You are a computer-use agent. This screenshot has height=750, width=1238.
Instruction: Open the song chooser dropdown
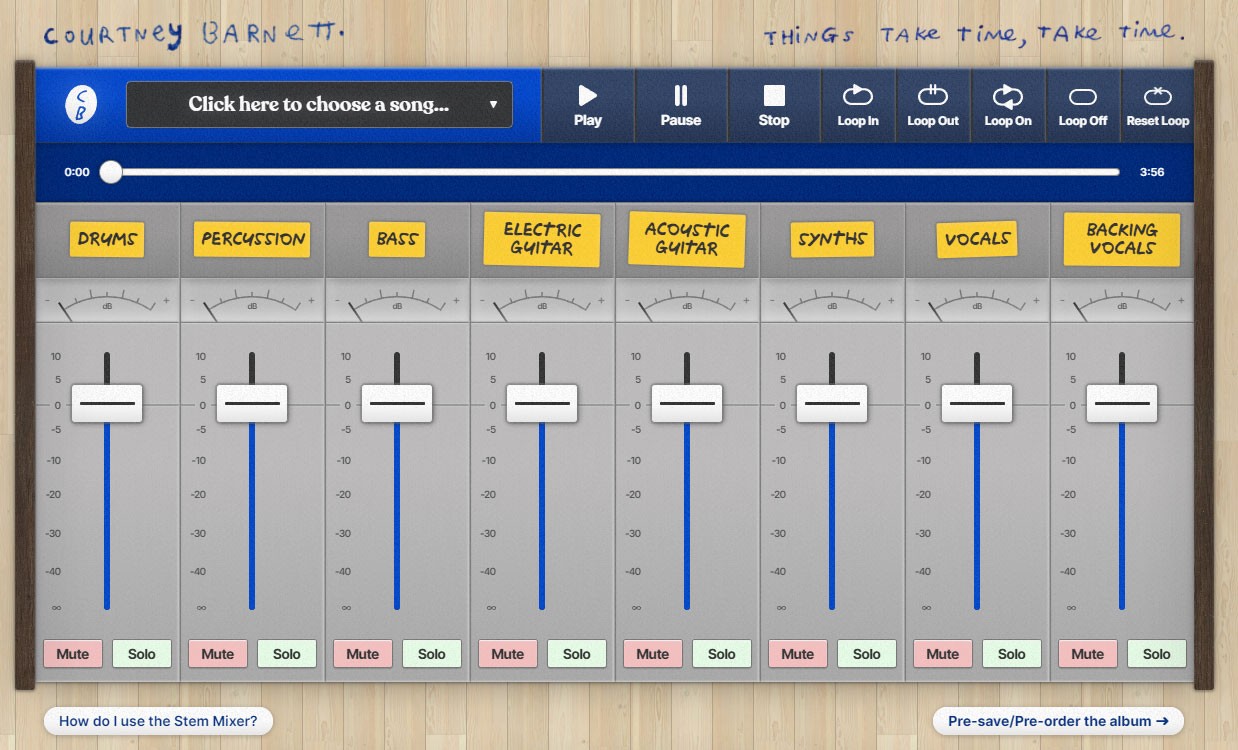(x=319, y=104)
